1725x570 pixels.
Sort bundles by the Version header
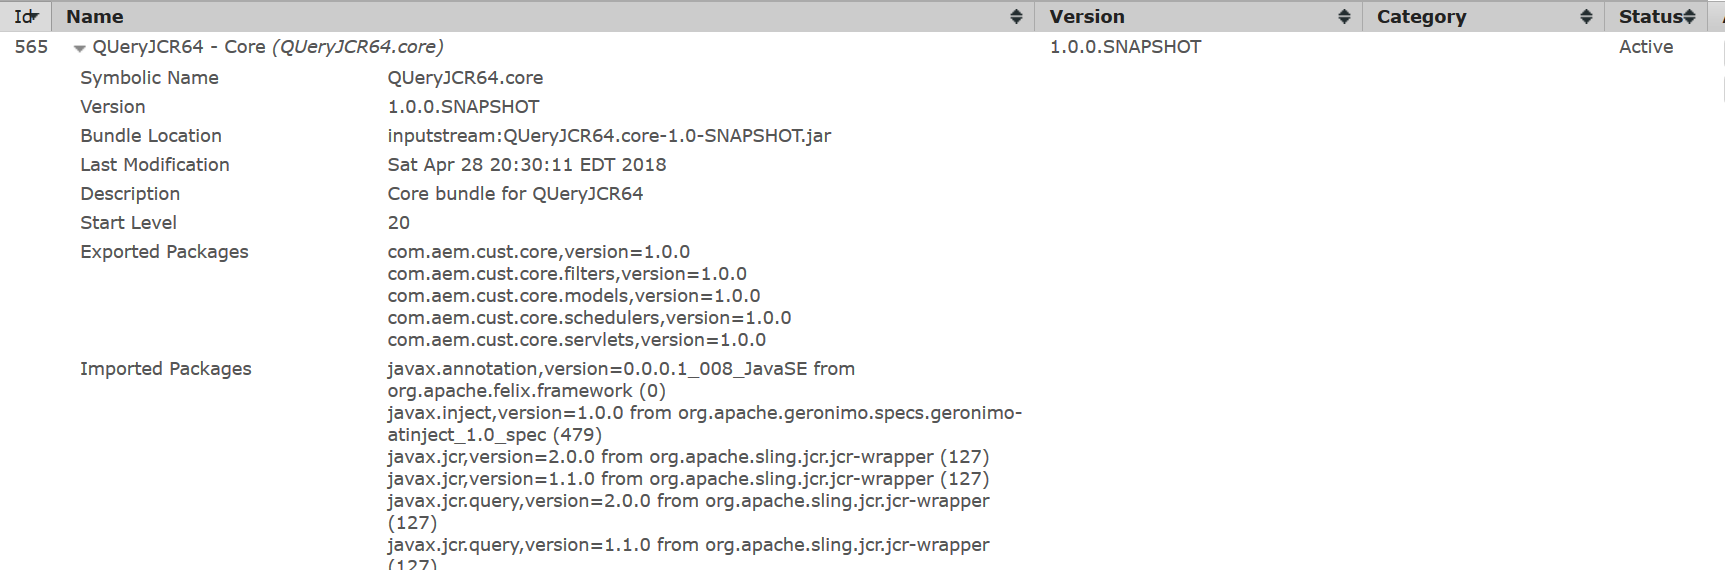1087,17
